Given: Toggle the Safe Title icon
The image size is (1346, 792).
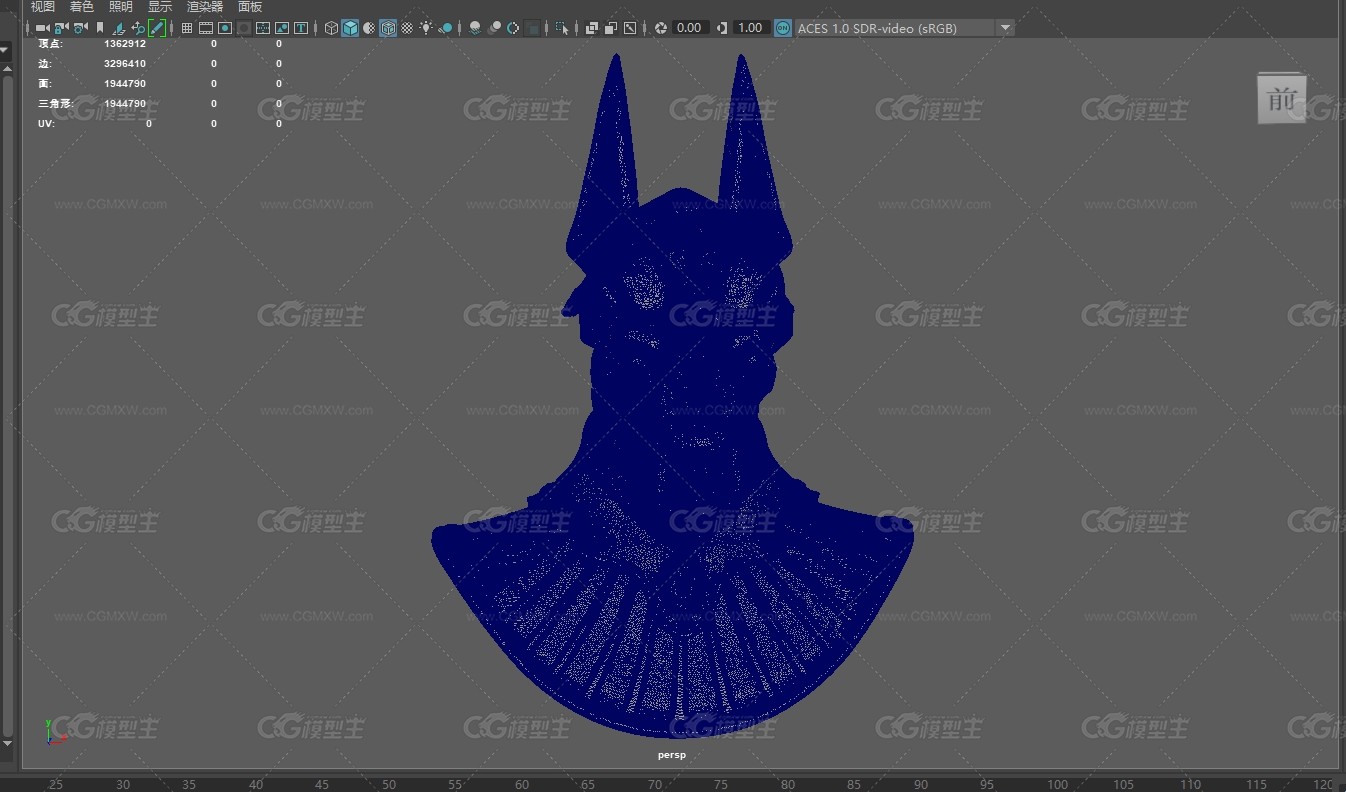Looking at the screenshot, I should [x=300, y=28].
